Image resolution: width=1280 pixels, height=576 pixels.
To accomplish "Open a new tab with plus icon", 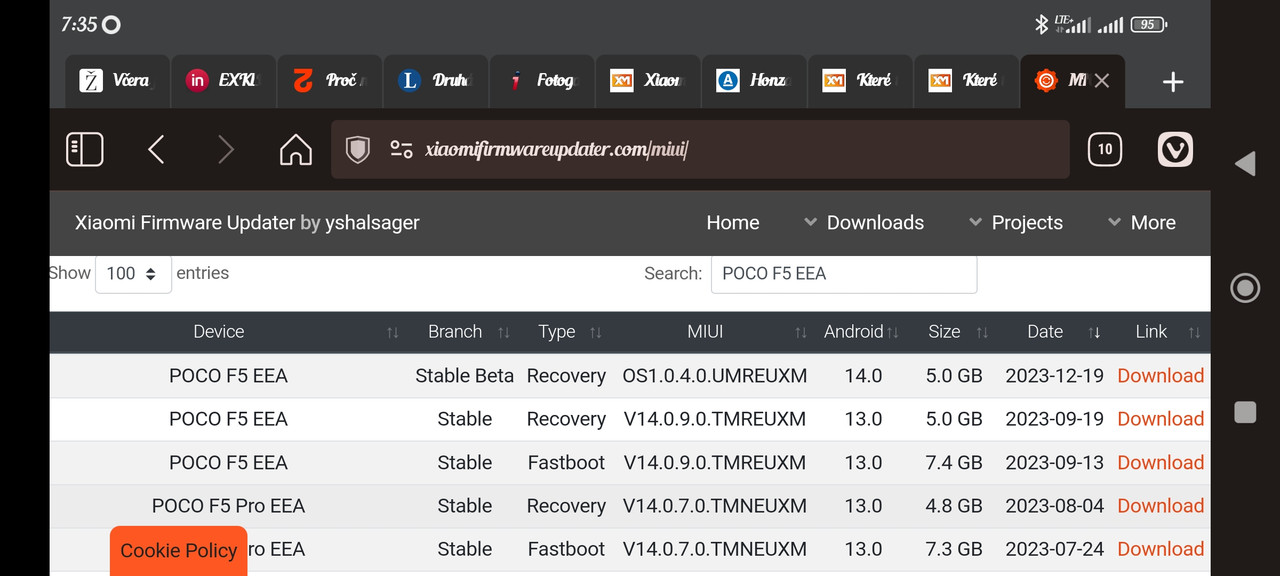I will (x=1173, y=82).
